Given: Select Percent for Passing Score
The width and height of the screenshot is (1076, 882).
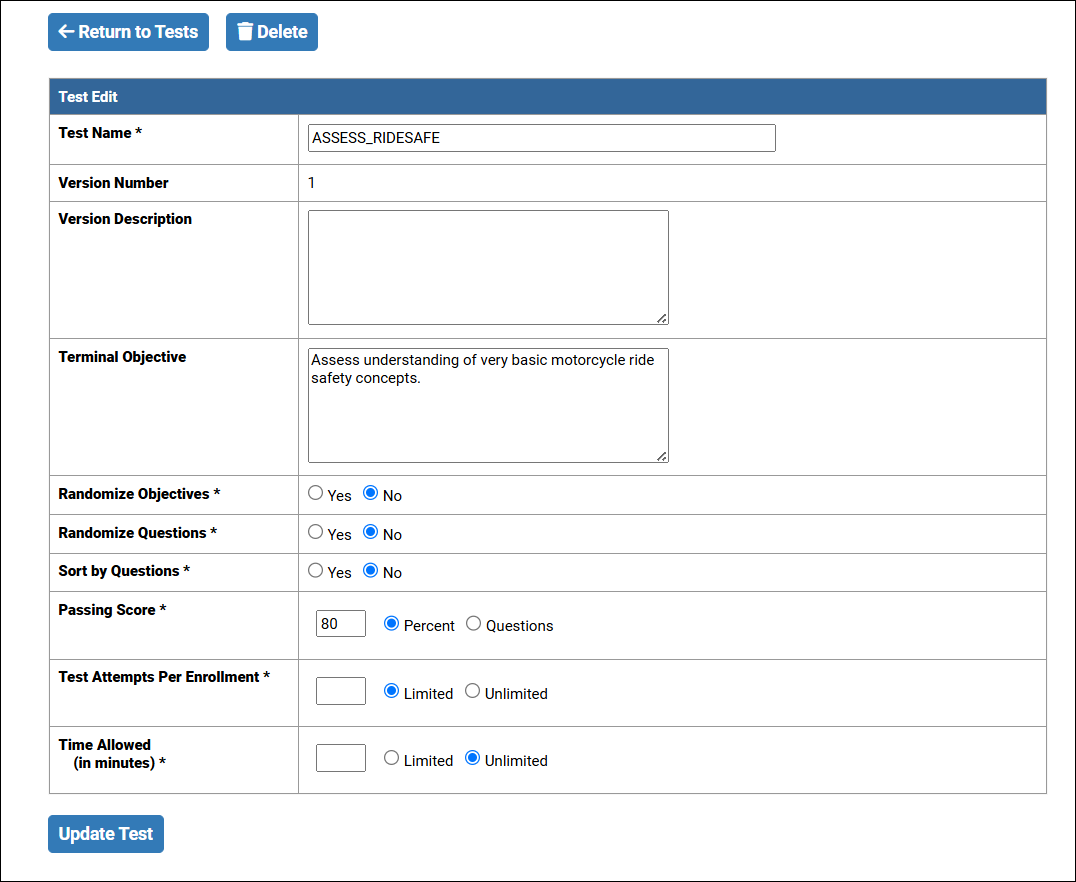Looking at the screenshot, I should pyautogui.click(x=392, y=623).
